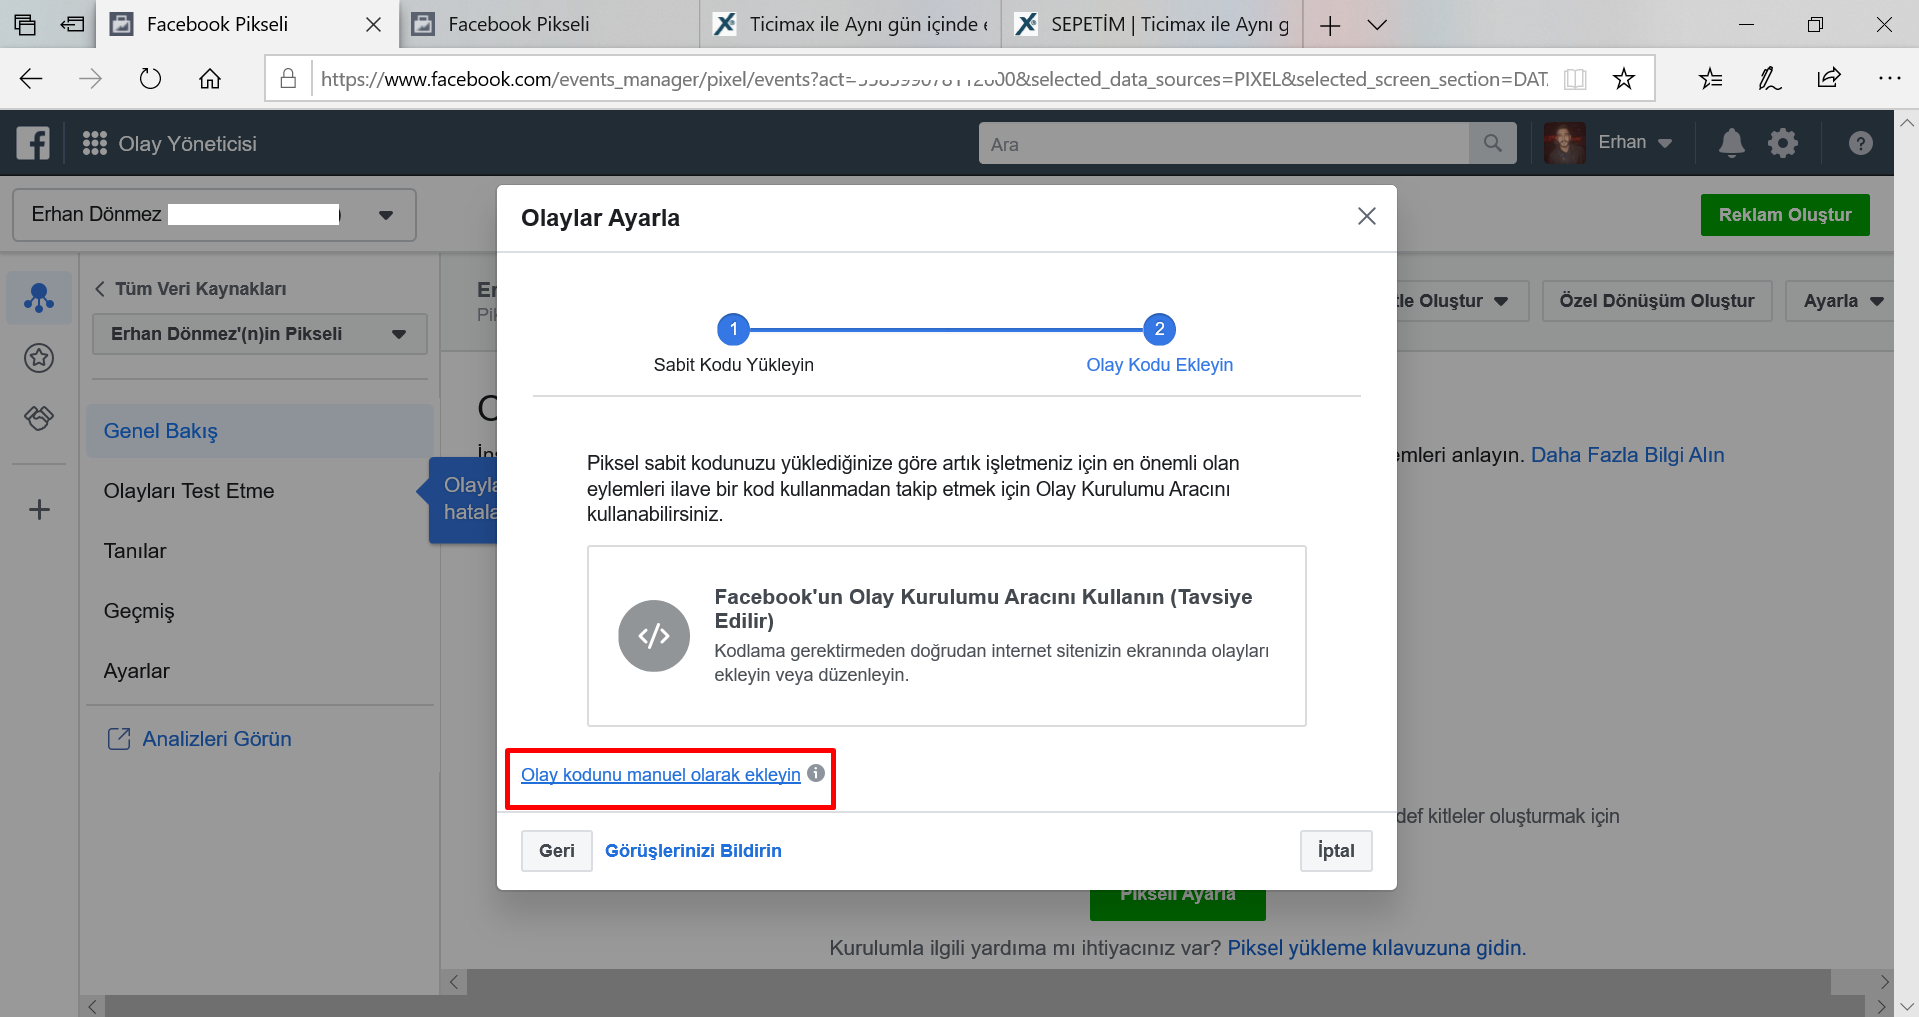
Task: Open a new browser tab
Action: coord(1330,25)
